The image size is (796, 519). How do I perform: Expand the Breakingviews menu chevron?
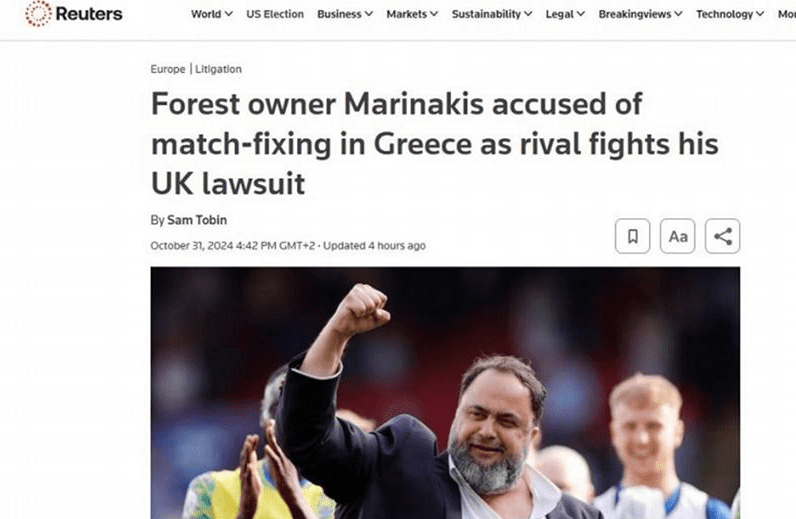coord(678,14)
